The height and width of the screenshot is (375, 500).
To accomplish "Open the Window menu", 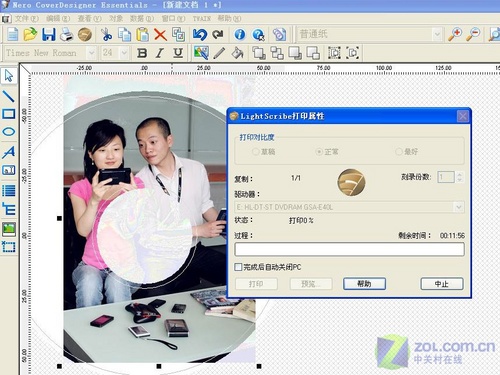I will (x=173, y=19).
